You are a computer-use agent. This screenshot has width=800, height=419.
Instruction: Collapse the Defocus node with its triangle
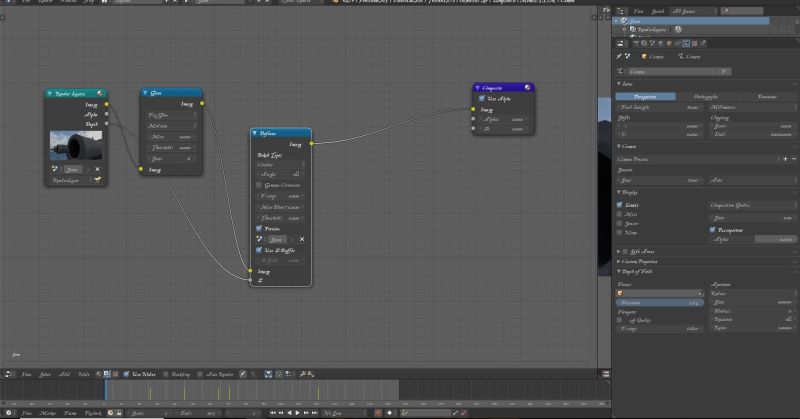coord(255,133)
